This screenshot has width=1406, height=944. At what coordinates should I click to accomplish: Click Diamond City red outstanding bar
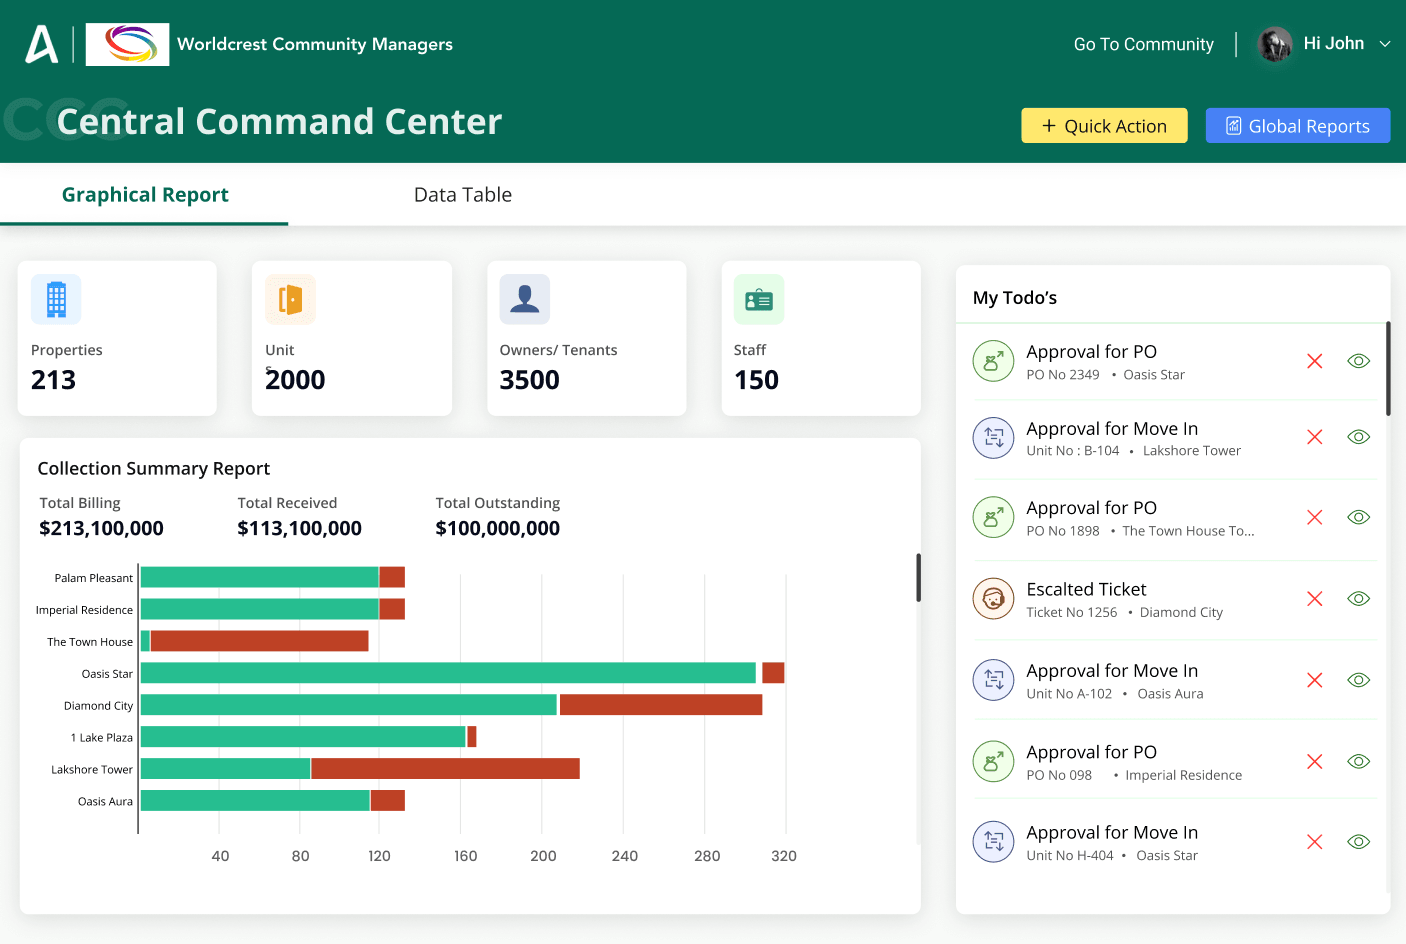tap(661, 705)
